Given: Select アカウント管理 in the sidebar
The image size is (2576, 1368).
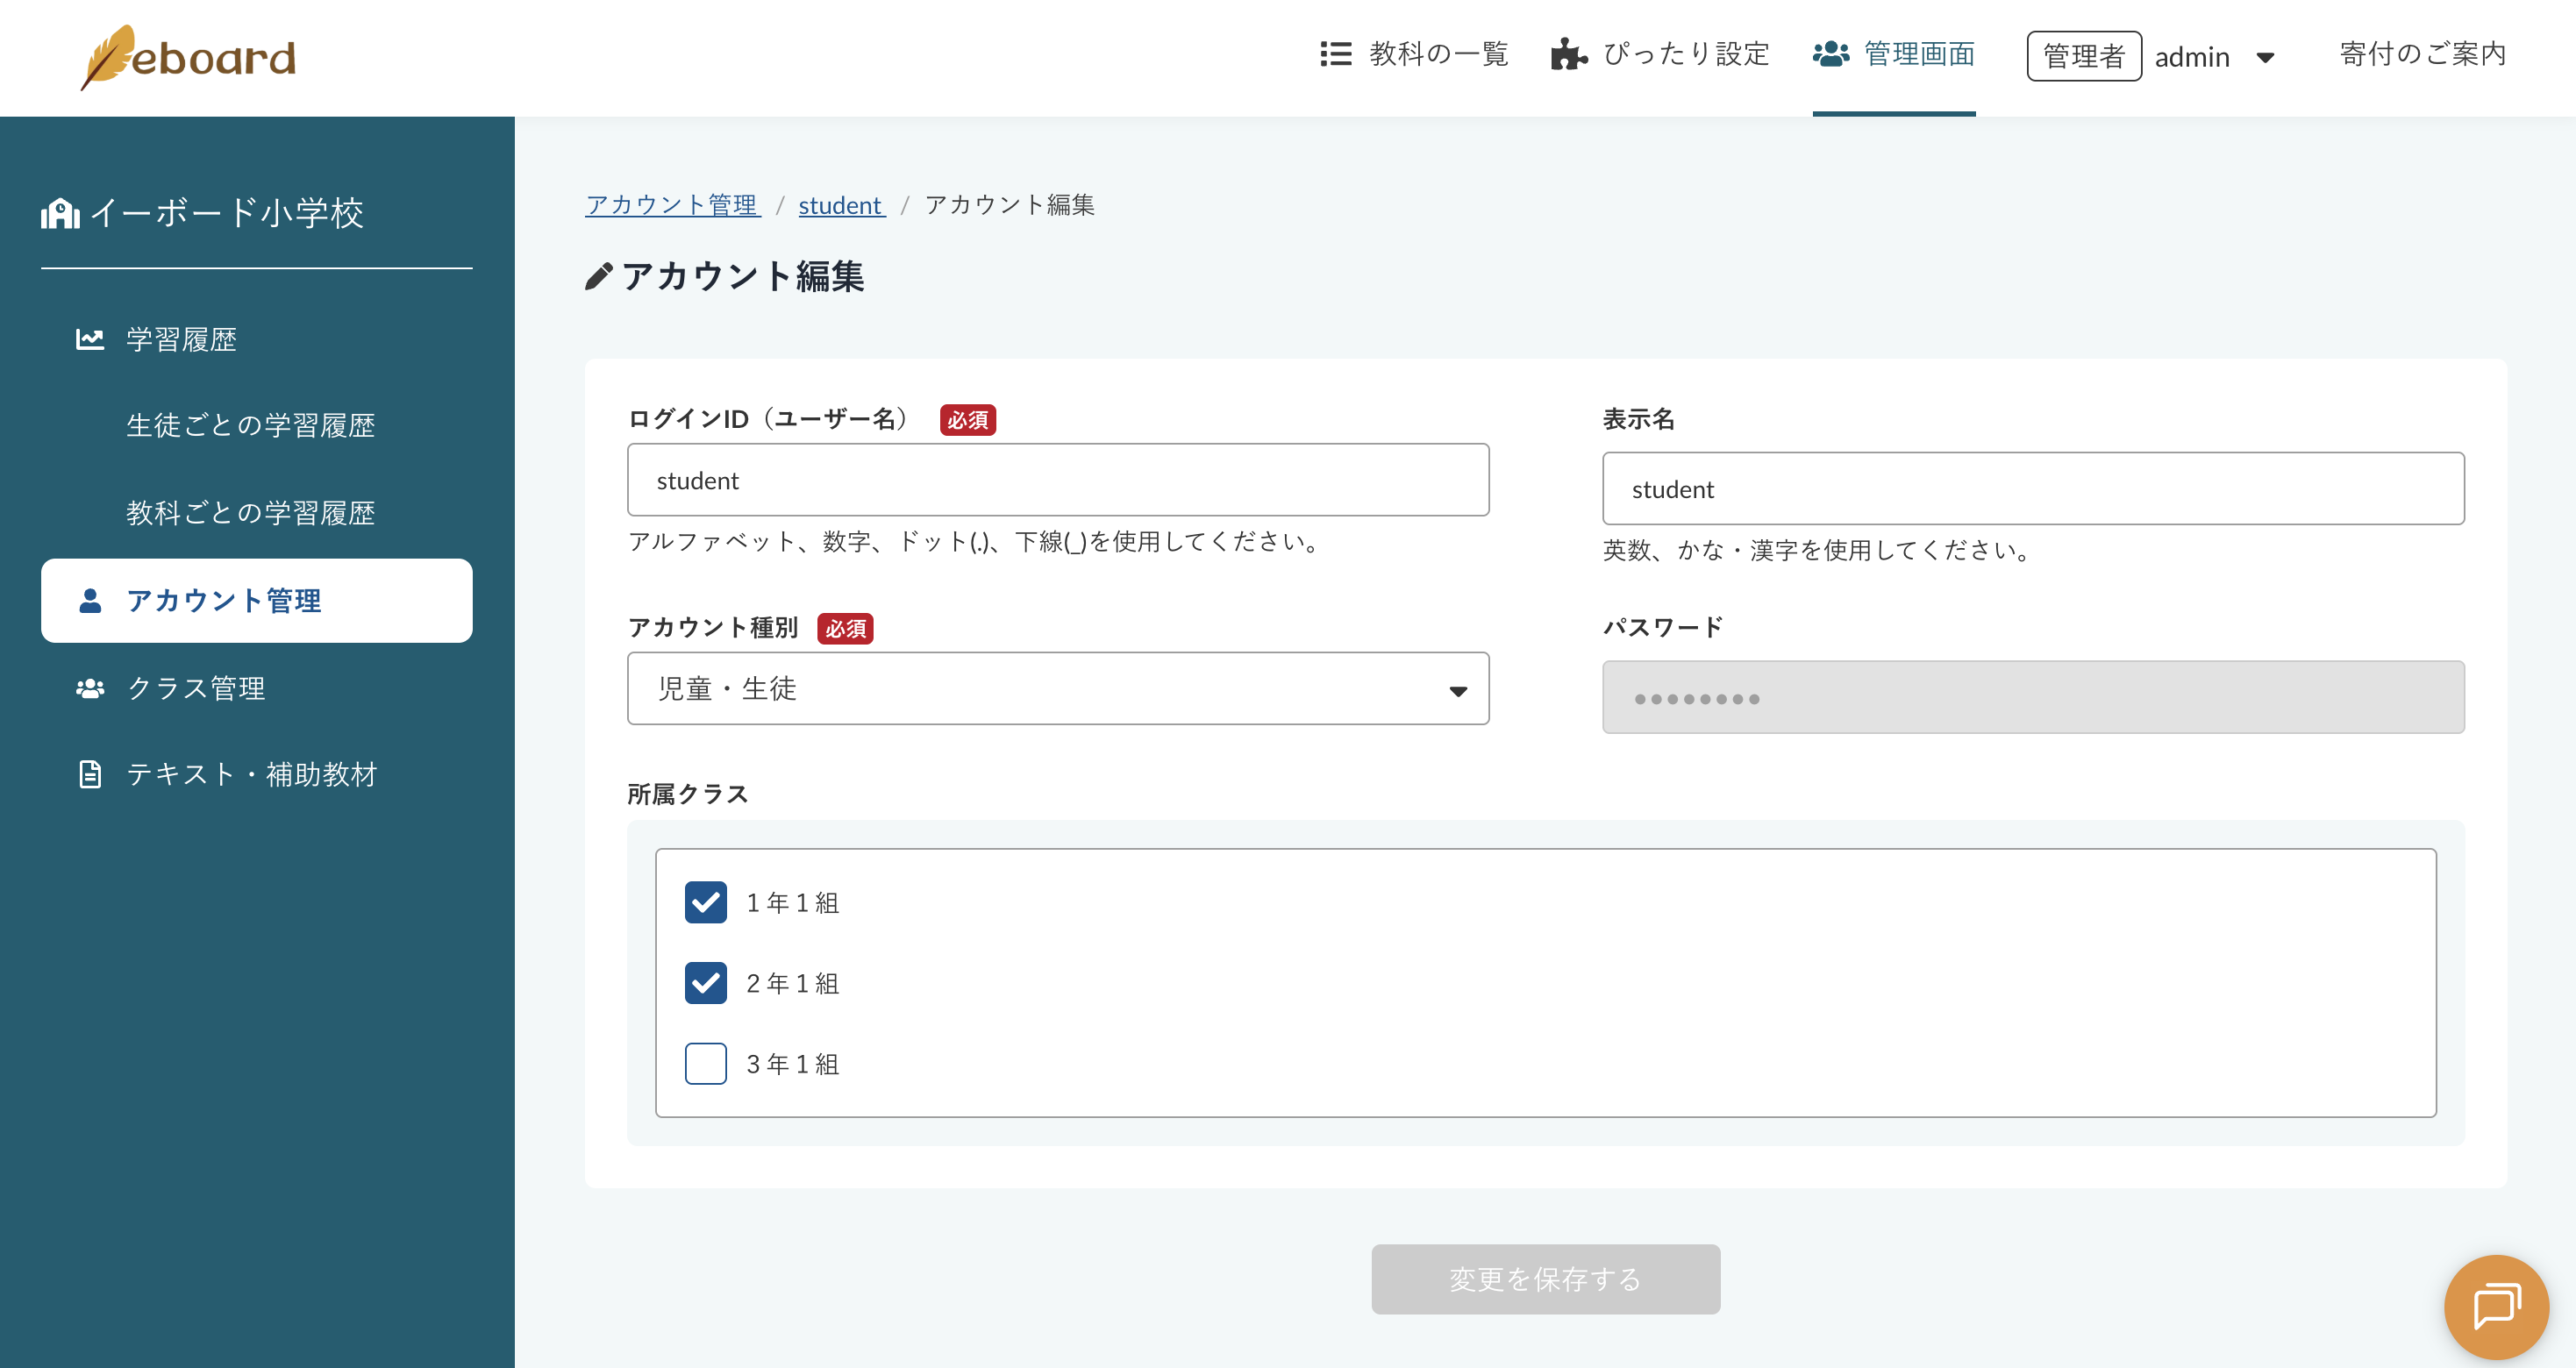Looking at the screenshot, I should point(257,601).
